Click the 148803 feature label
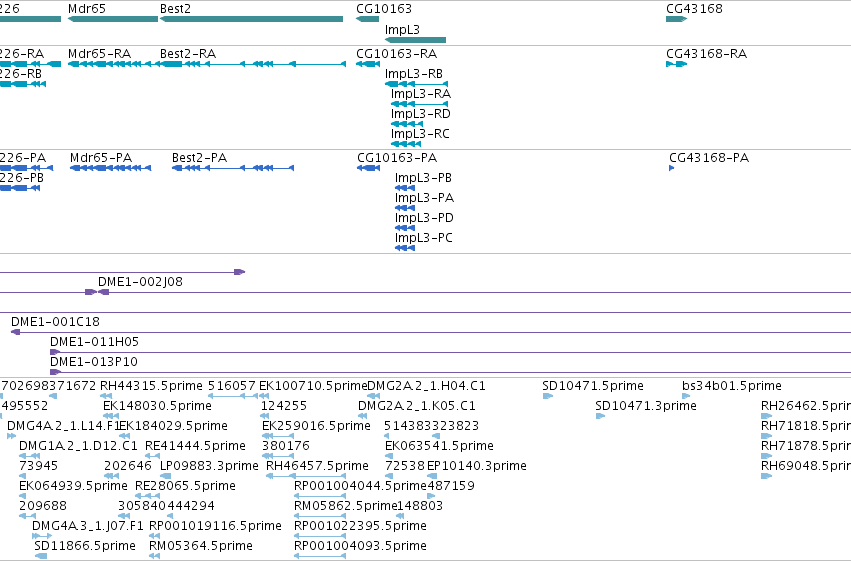 (420, 506)
